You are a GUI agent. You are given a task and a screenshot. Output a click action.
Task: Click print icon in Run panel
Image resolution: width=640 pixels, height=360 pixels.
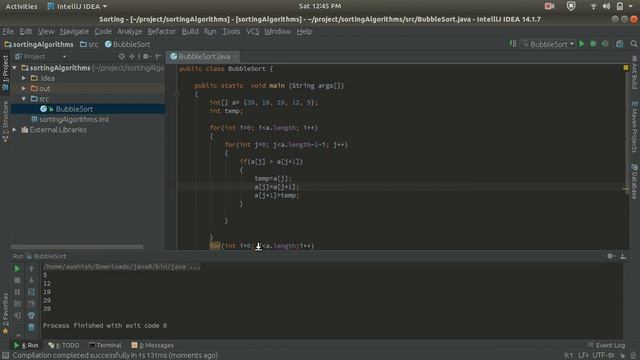31,316
